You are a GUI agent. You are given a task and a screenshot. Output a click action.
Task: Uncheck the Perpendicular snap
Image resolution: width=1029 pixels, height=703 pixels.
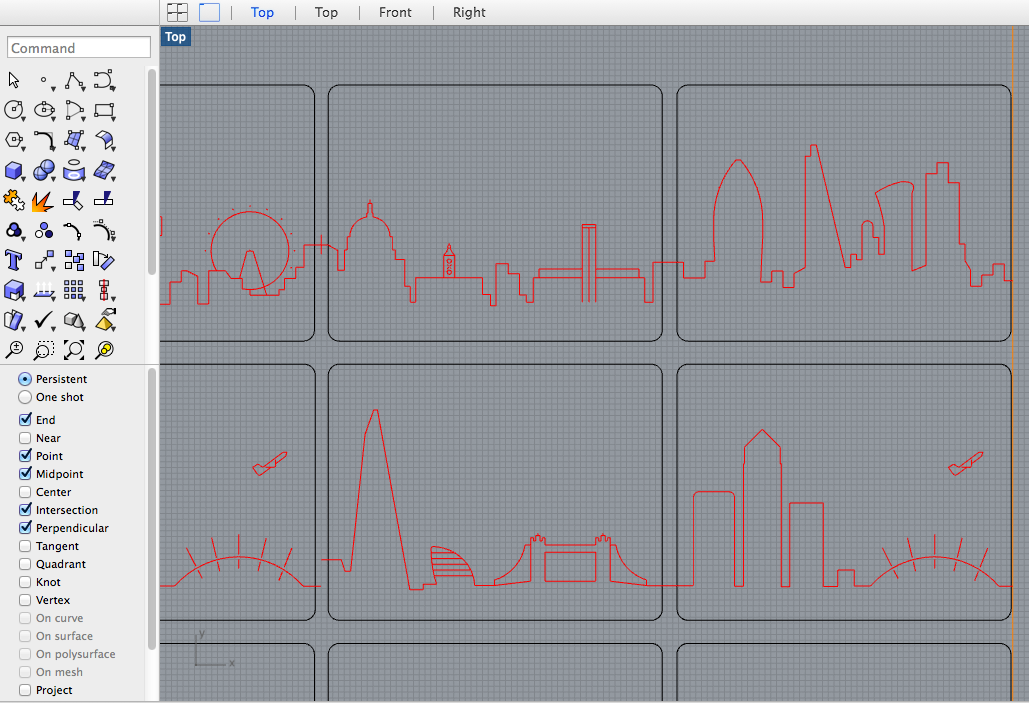coord(25,528)
